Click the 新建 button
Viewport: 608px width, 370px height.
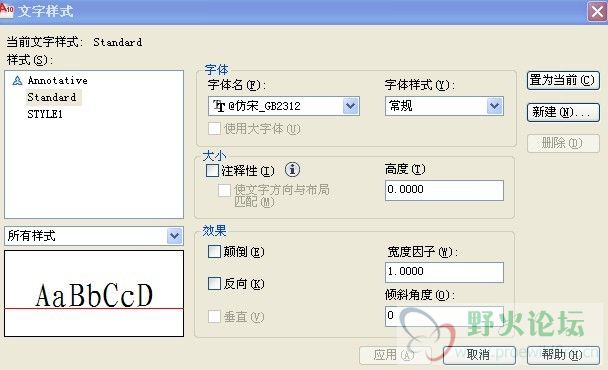(563, 112)
